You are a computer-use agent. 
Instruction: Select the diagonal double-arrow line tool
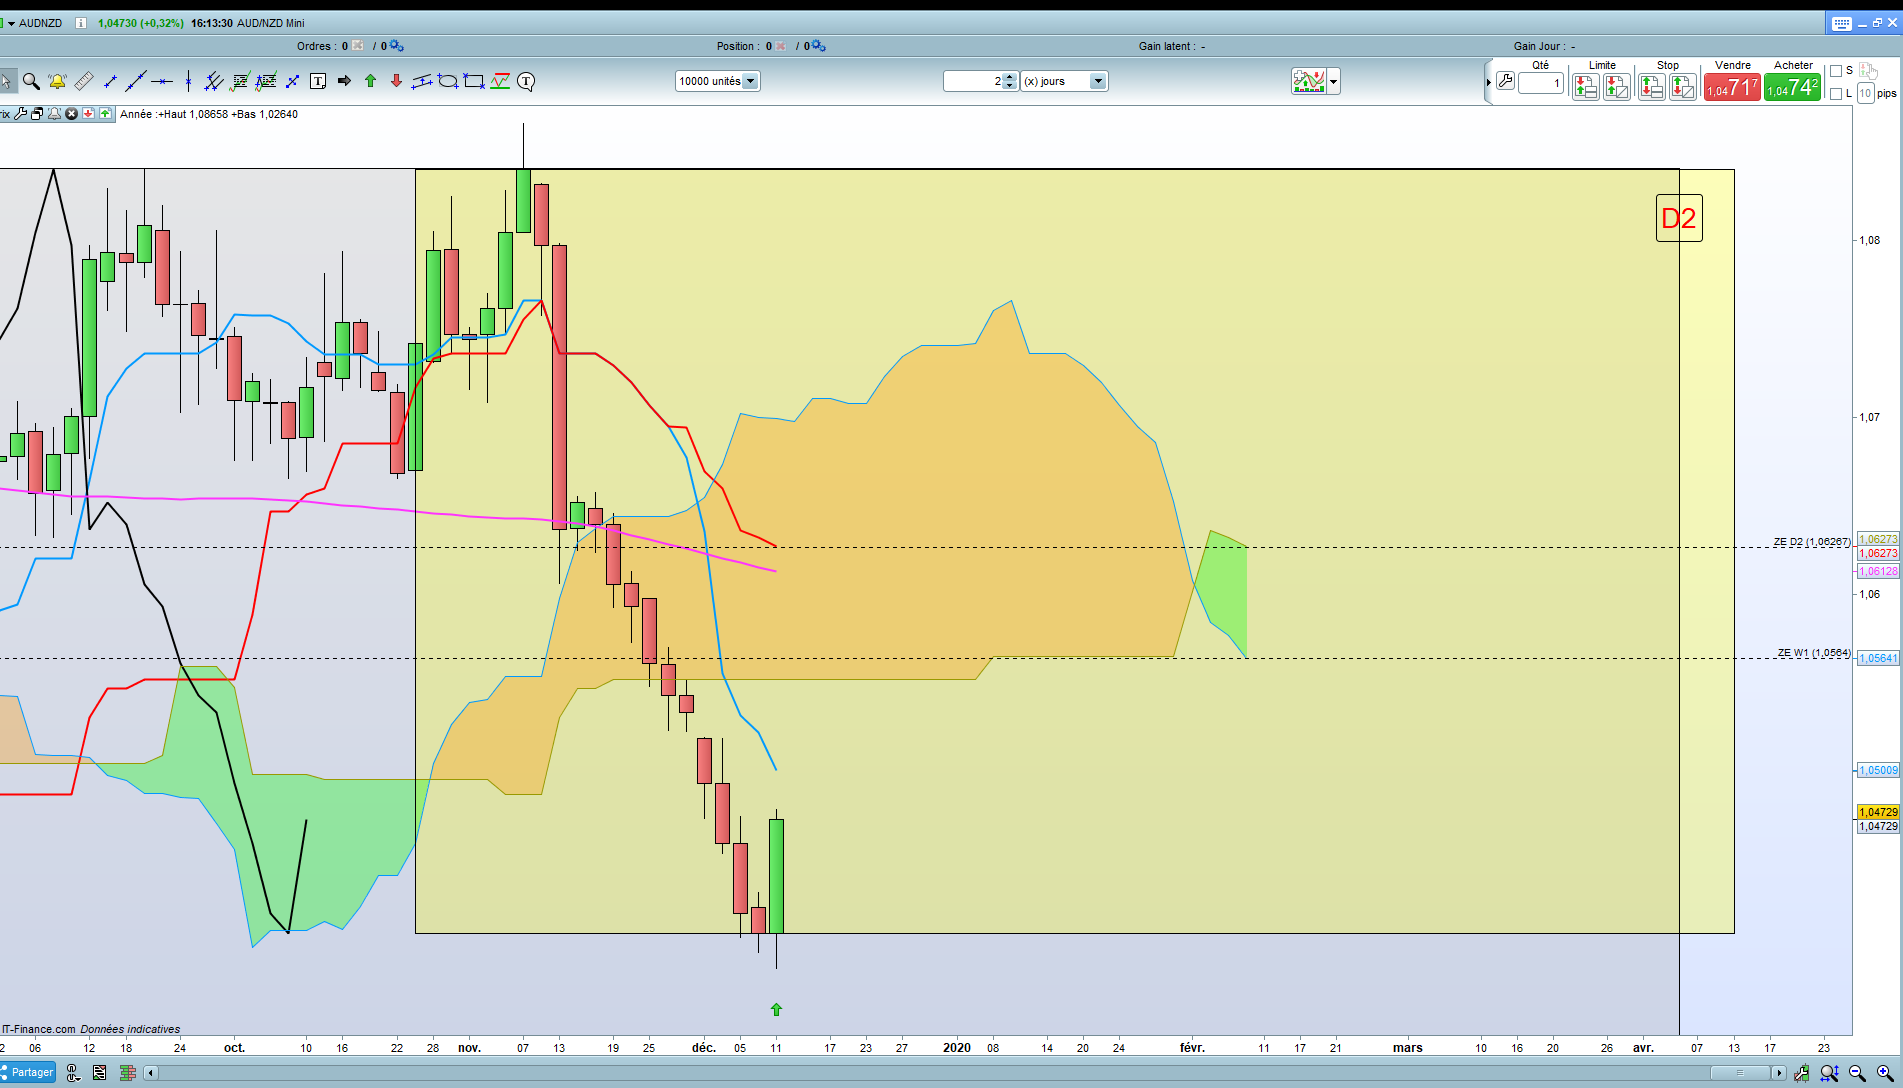[292, 81]
